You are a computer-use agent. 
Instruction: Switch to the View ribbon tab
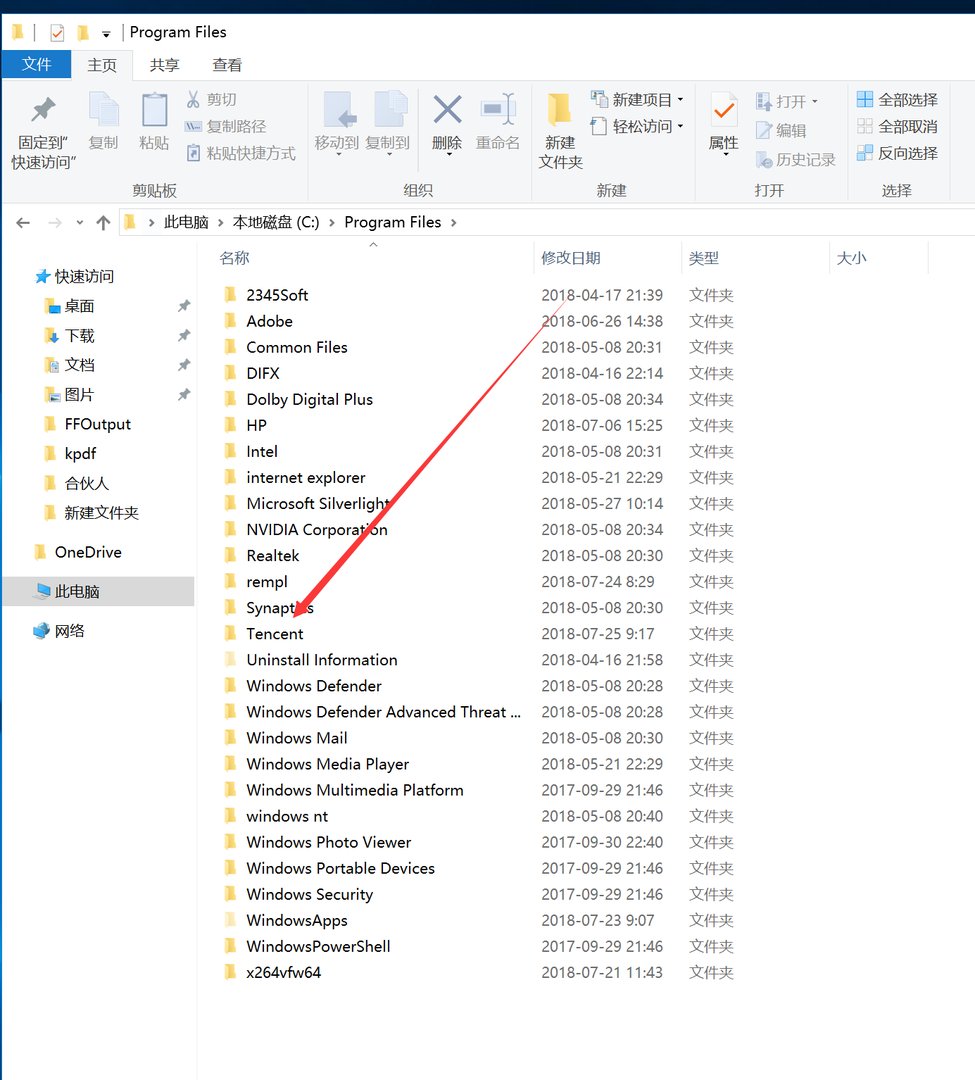pyautogui.click(x=227, y=65)
